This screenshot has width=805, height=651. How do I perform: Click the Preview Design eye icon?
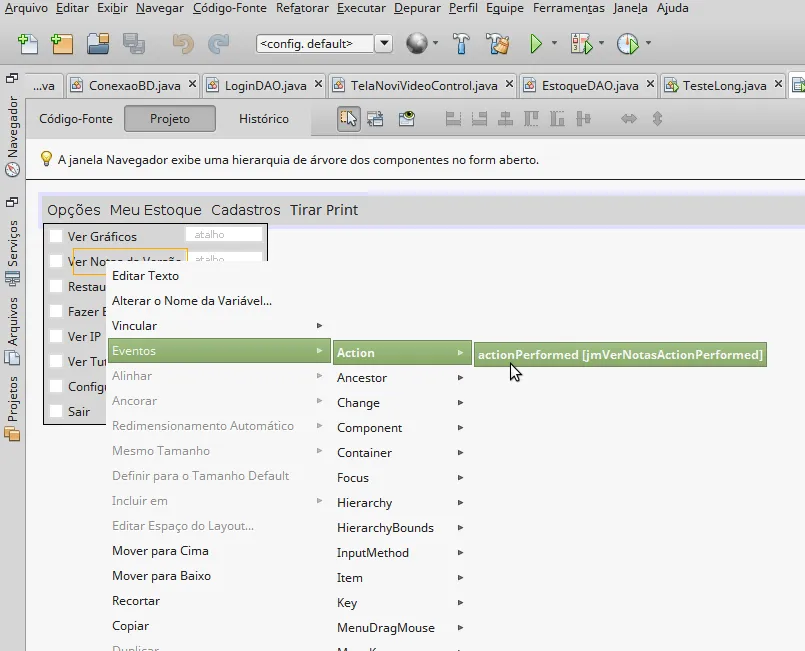coord(406,119)
